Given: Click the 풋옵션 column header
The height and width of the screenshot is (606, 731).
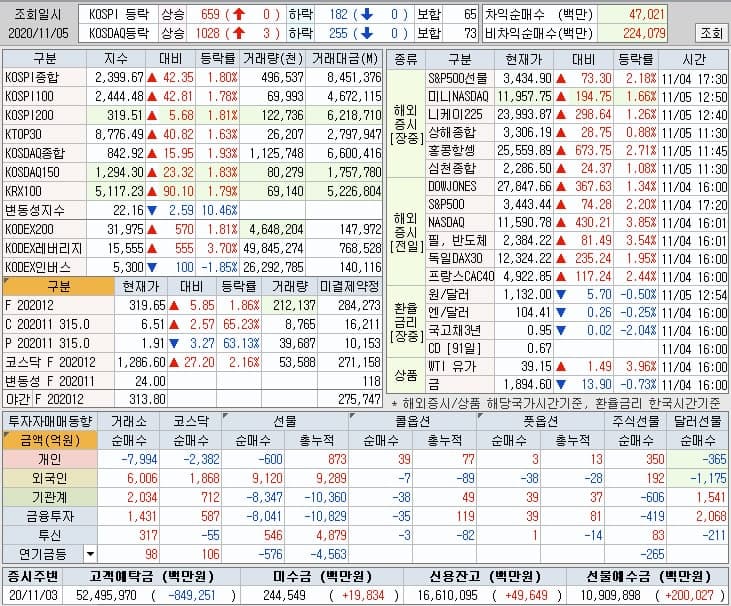Looking at the screenshot, I should (x=540, y=421).
